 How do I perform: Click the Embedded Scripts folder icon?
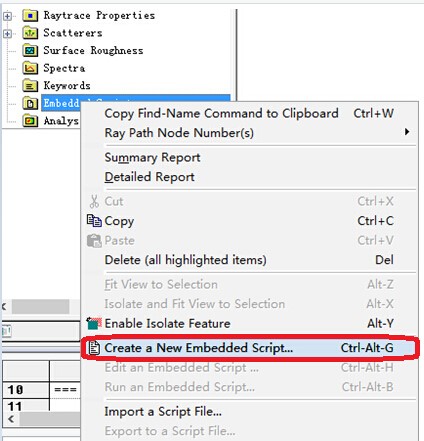30,103
